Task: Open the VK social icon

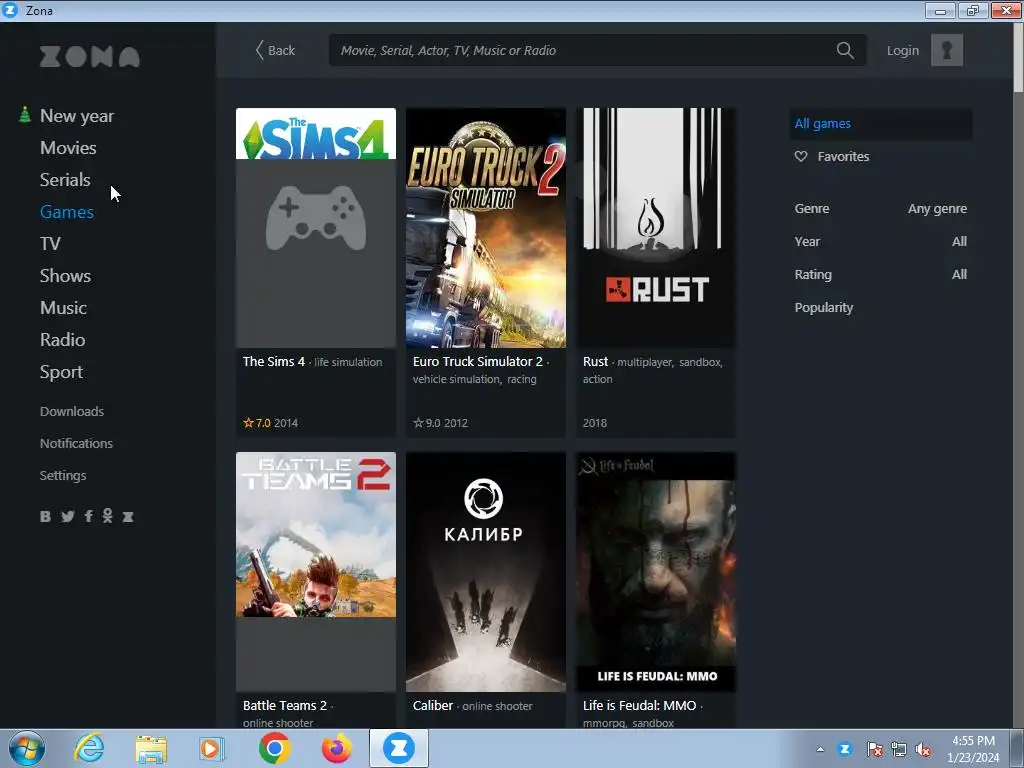Action: (x=45, y=517)
